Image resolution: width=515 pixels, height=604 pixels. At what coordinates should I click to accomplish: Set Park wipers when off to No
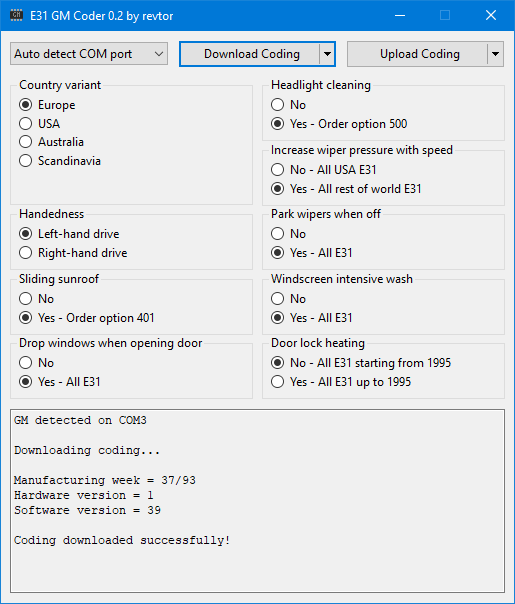[289, 233]
